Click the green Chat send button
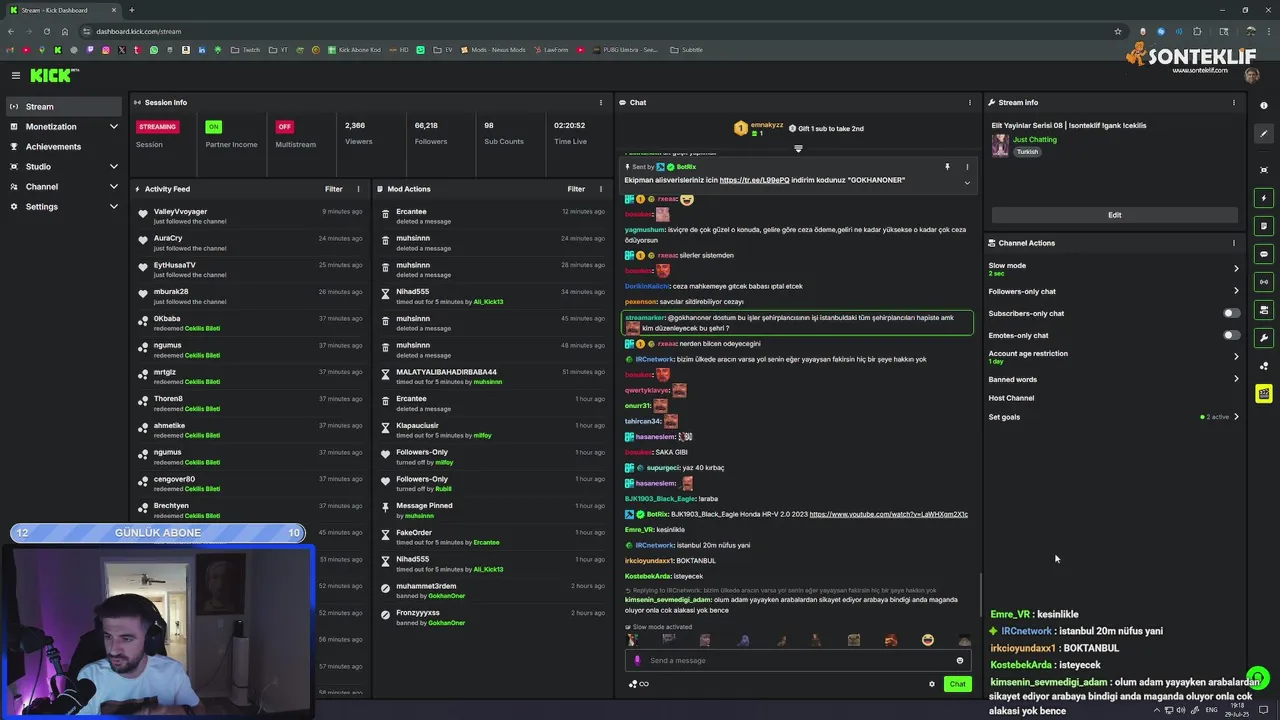 click(x=957, y=684)
